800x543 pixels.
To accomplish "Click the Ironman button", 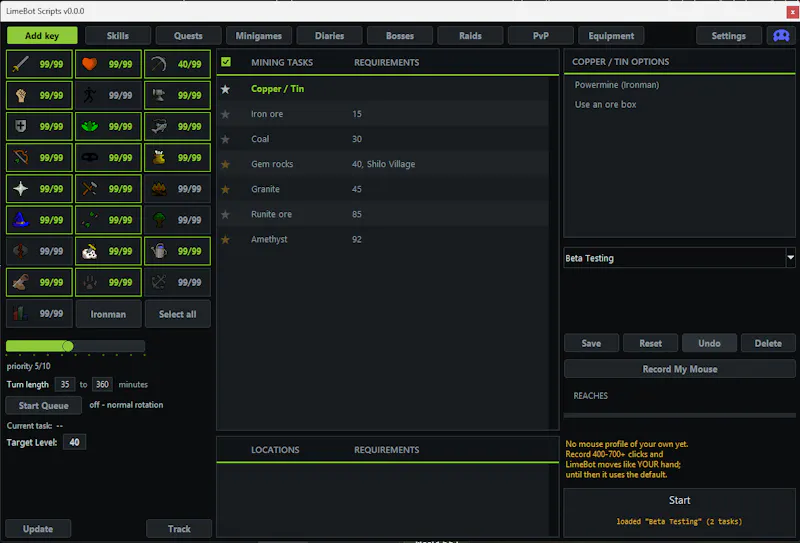I will pyautogui.click(x=108, y=314).
